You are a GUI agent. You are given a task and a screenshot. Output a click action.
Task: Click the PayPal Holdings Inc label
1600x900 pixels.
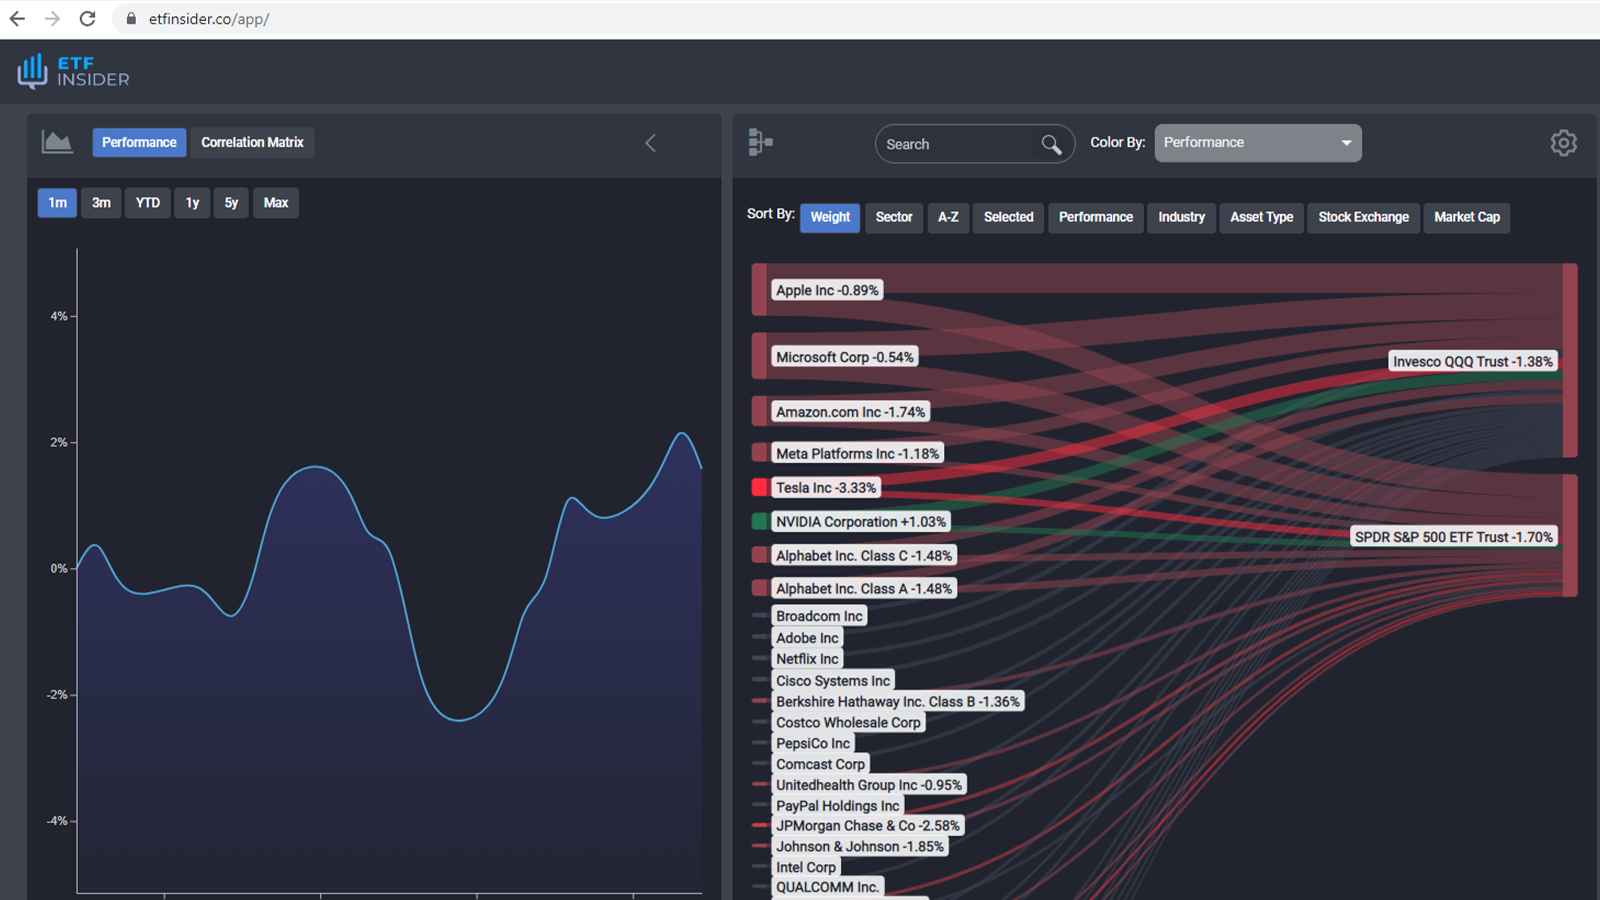tap(838, 806)
